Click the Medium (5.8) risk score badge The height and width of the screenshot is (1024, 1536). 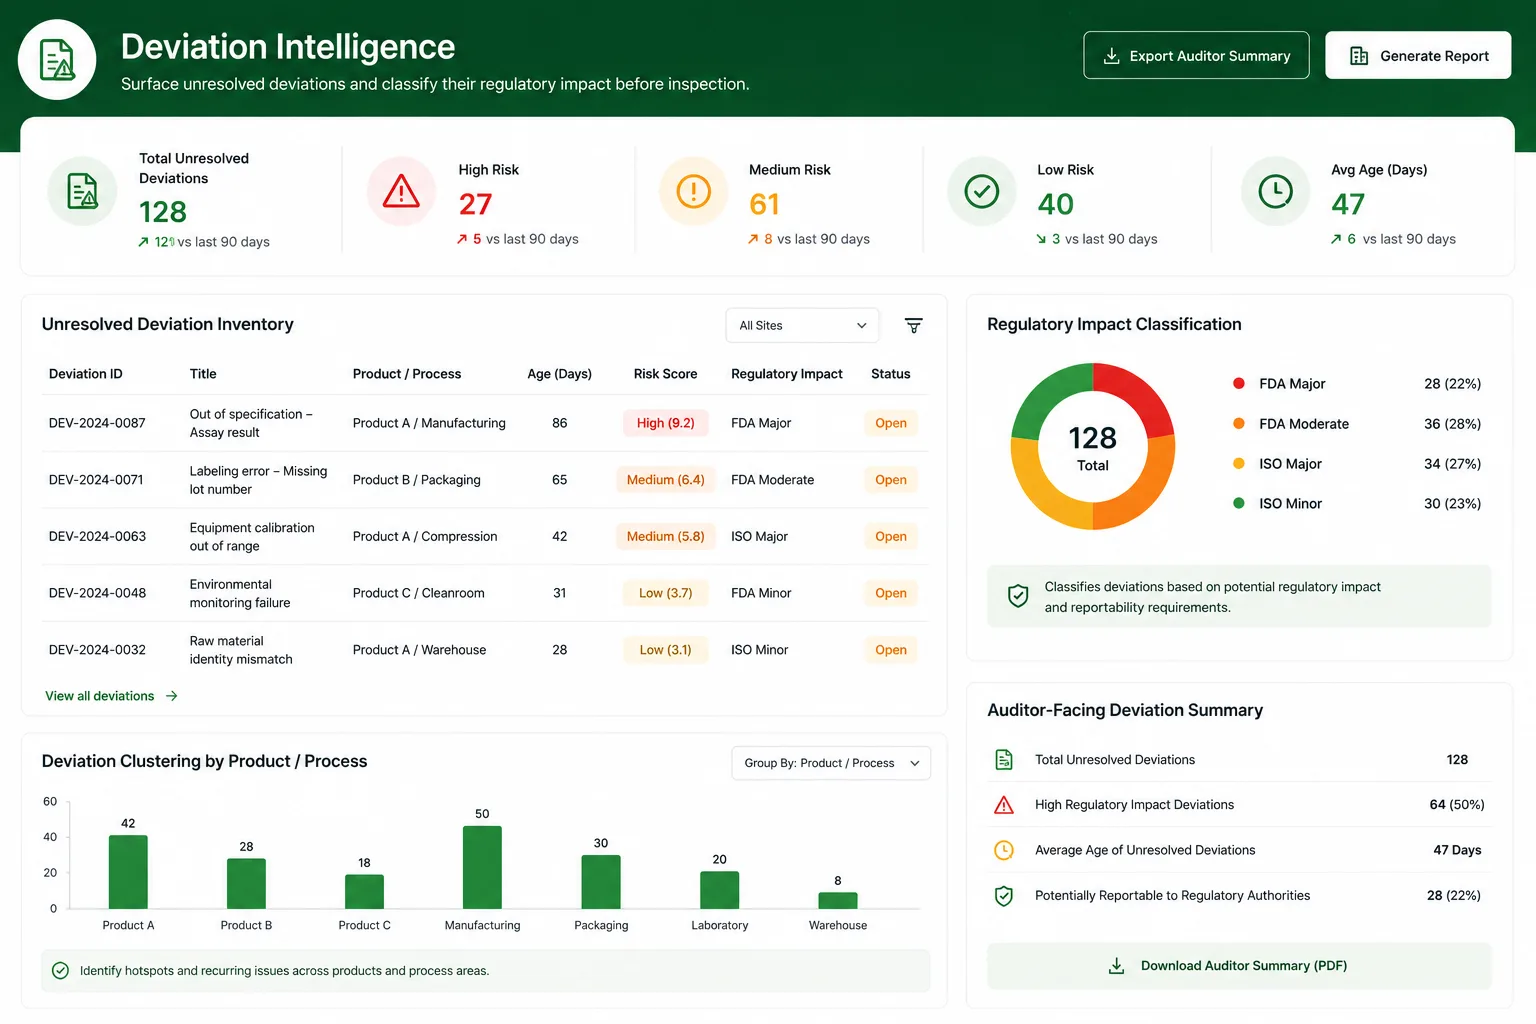(x=666, y=536)
